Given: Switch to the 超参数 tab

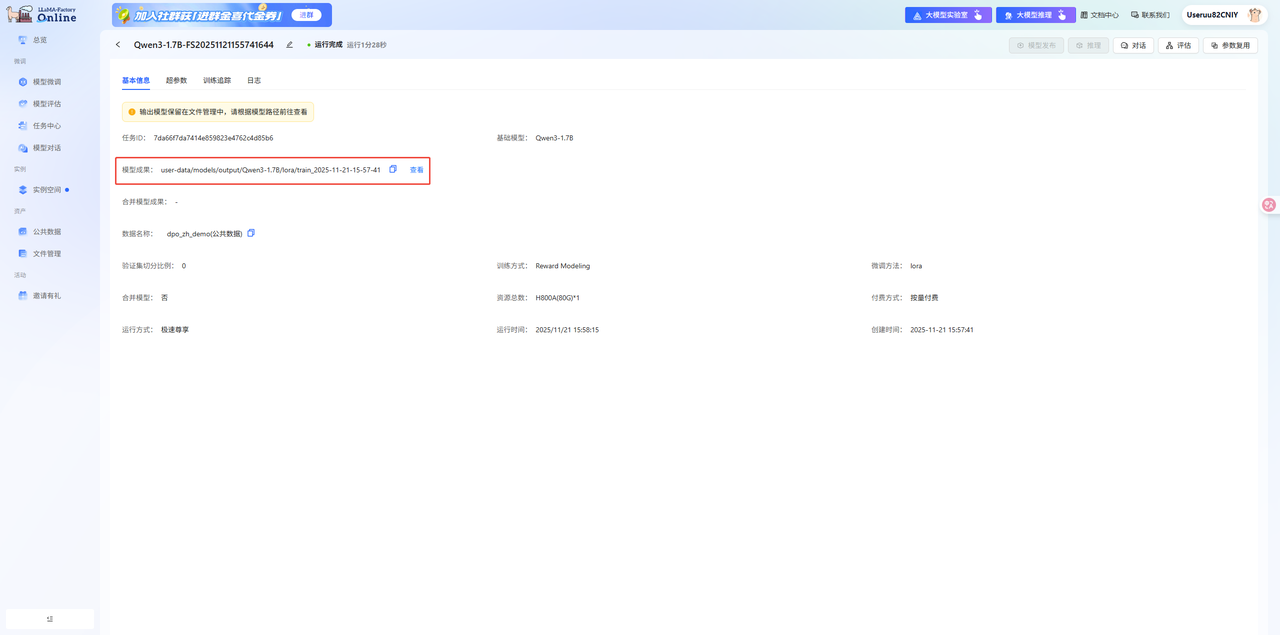Looking at the screenshot, I should tap(176, 80).
